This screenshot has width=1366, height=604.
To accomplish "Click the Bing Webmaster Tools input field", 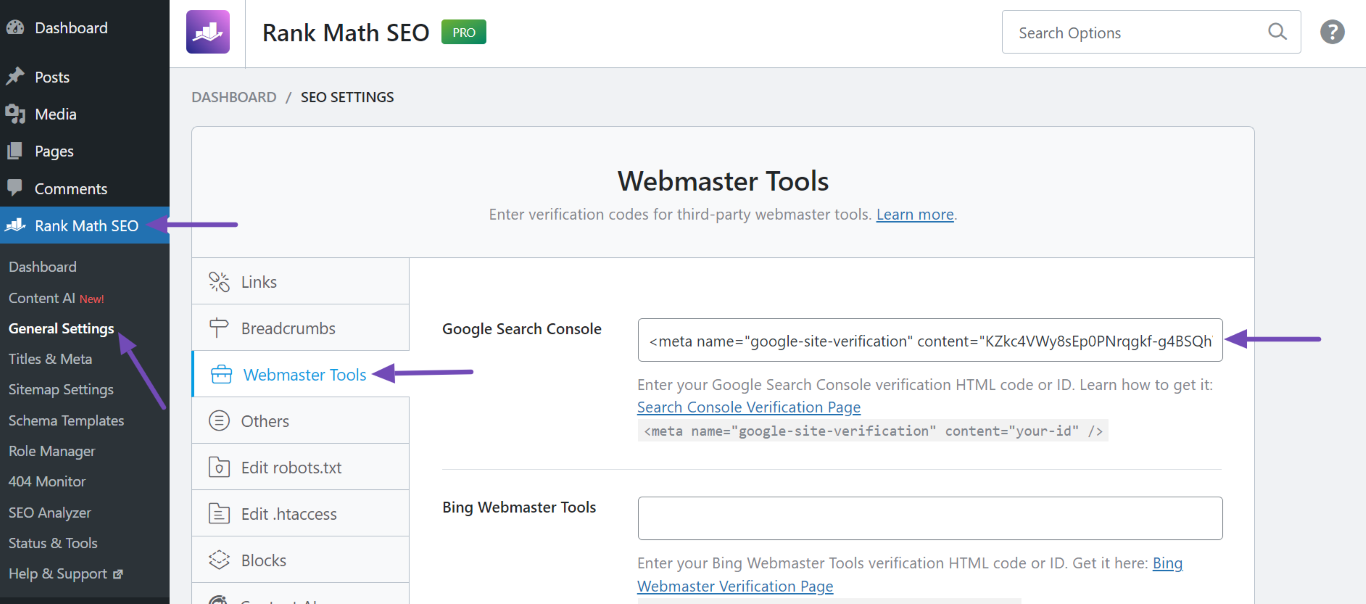I will 929,518.
